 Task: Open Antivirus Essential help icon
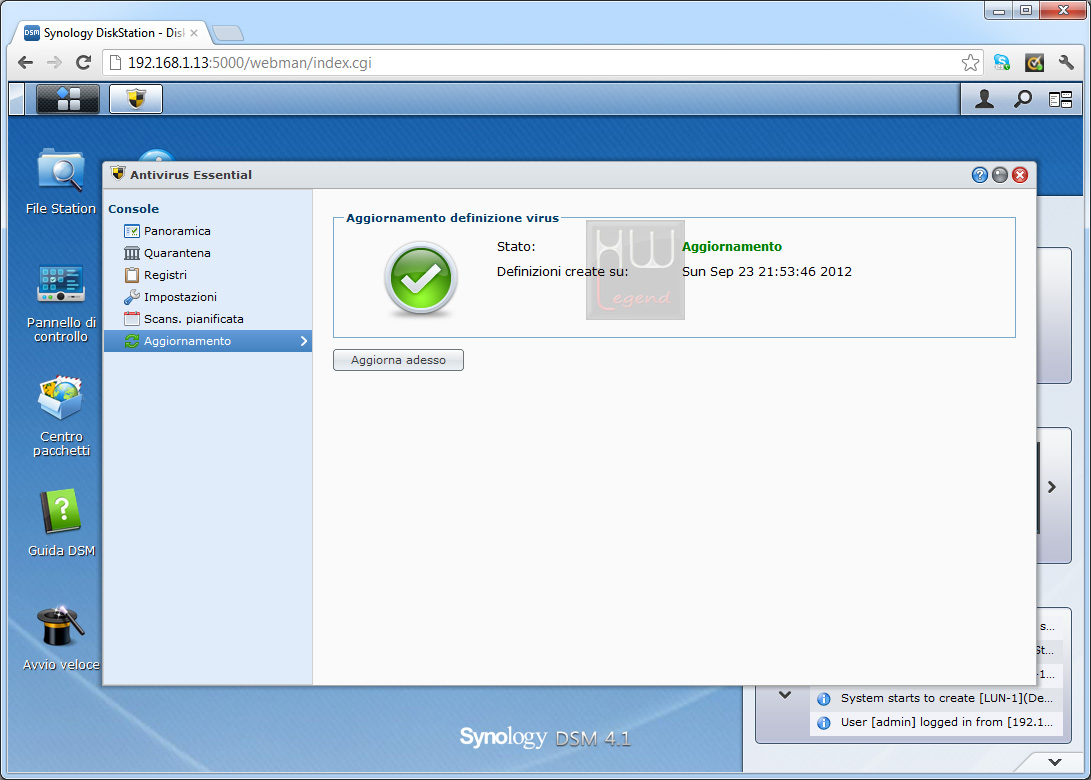point(980,175)
